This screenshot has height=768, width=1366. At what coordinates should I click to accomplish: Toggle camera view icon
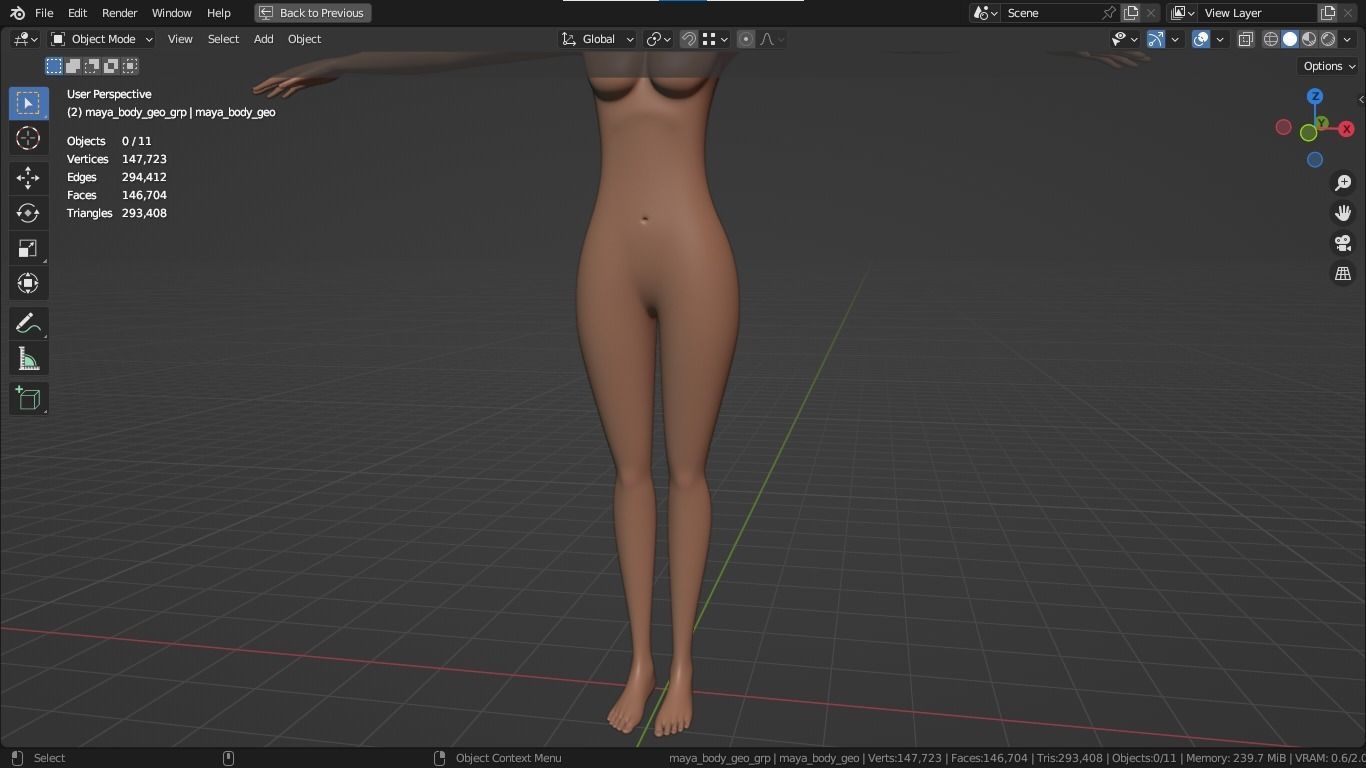pyautogui.click(x=1343, y=243)
